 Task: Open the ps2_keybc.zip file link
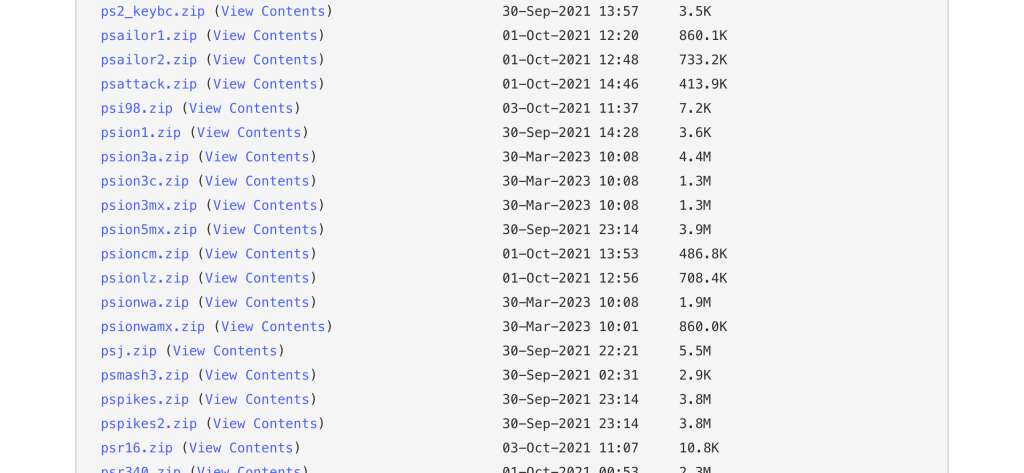[x=152, y=11]
